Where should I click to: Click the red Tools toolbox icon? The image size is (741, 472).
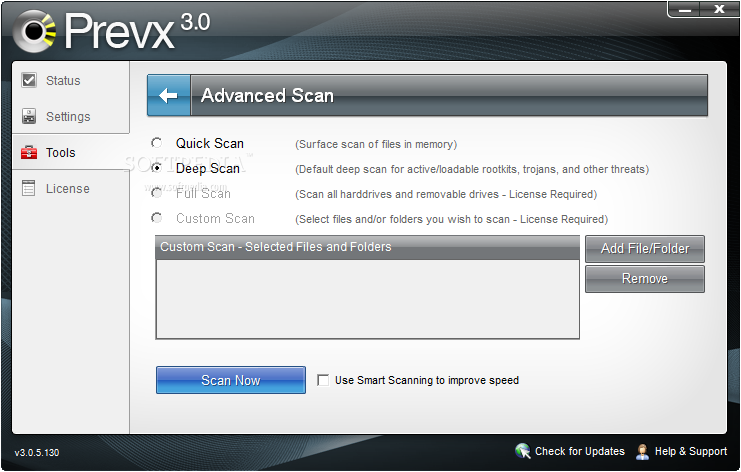pos(29,152)
